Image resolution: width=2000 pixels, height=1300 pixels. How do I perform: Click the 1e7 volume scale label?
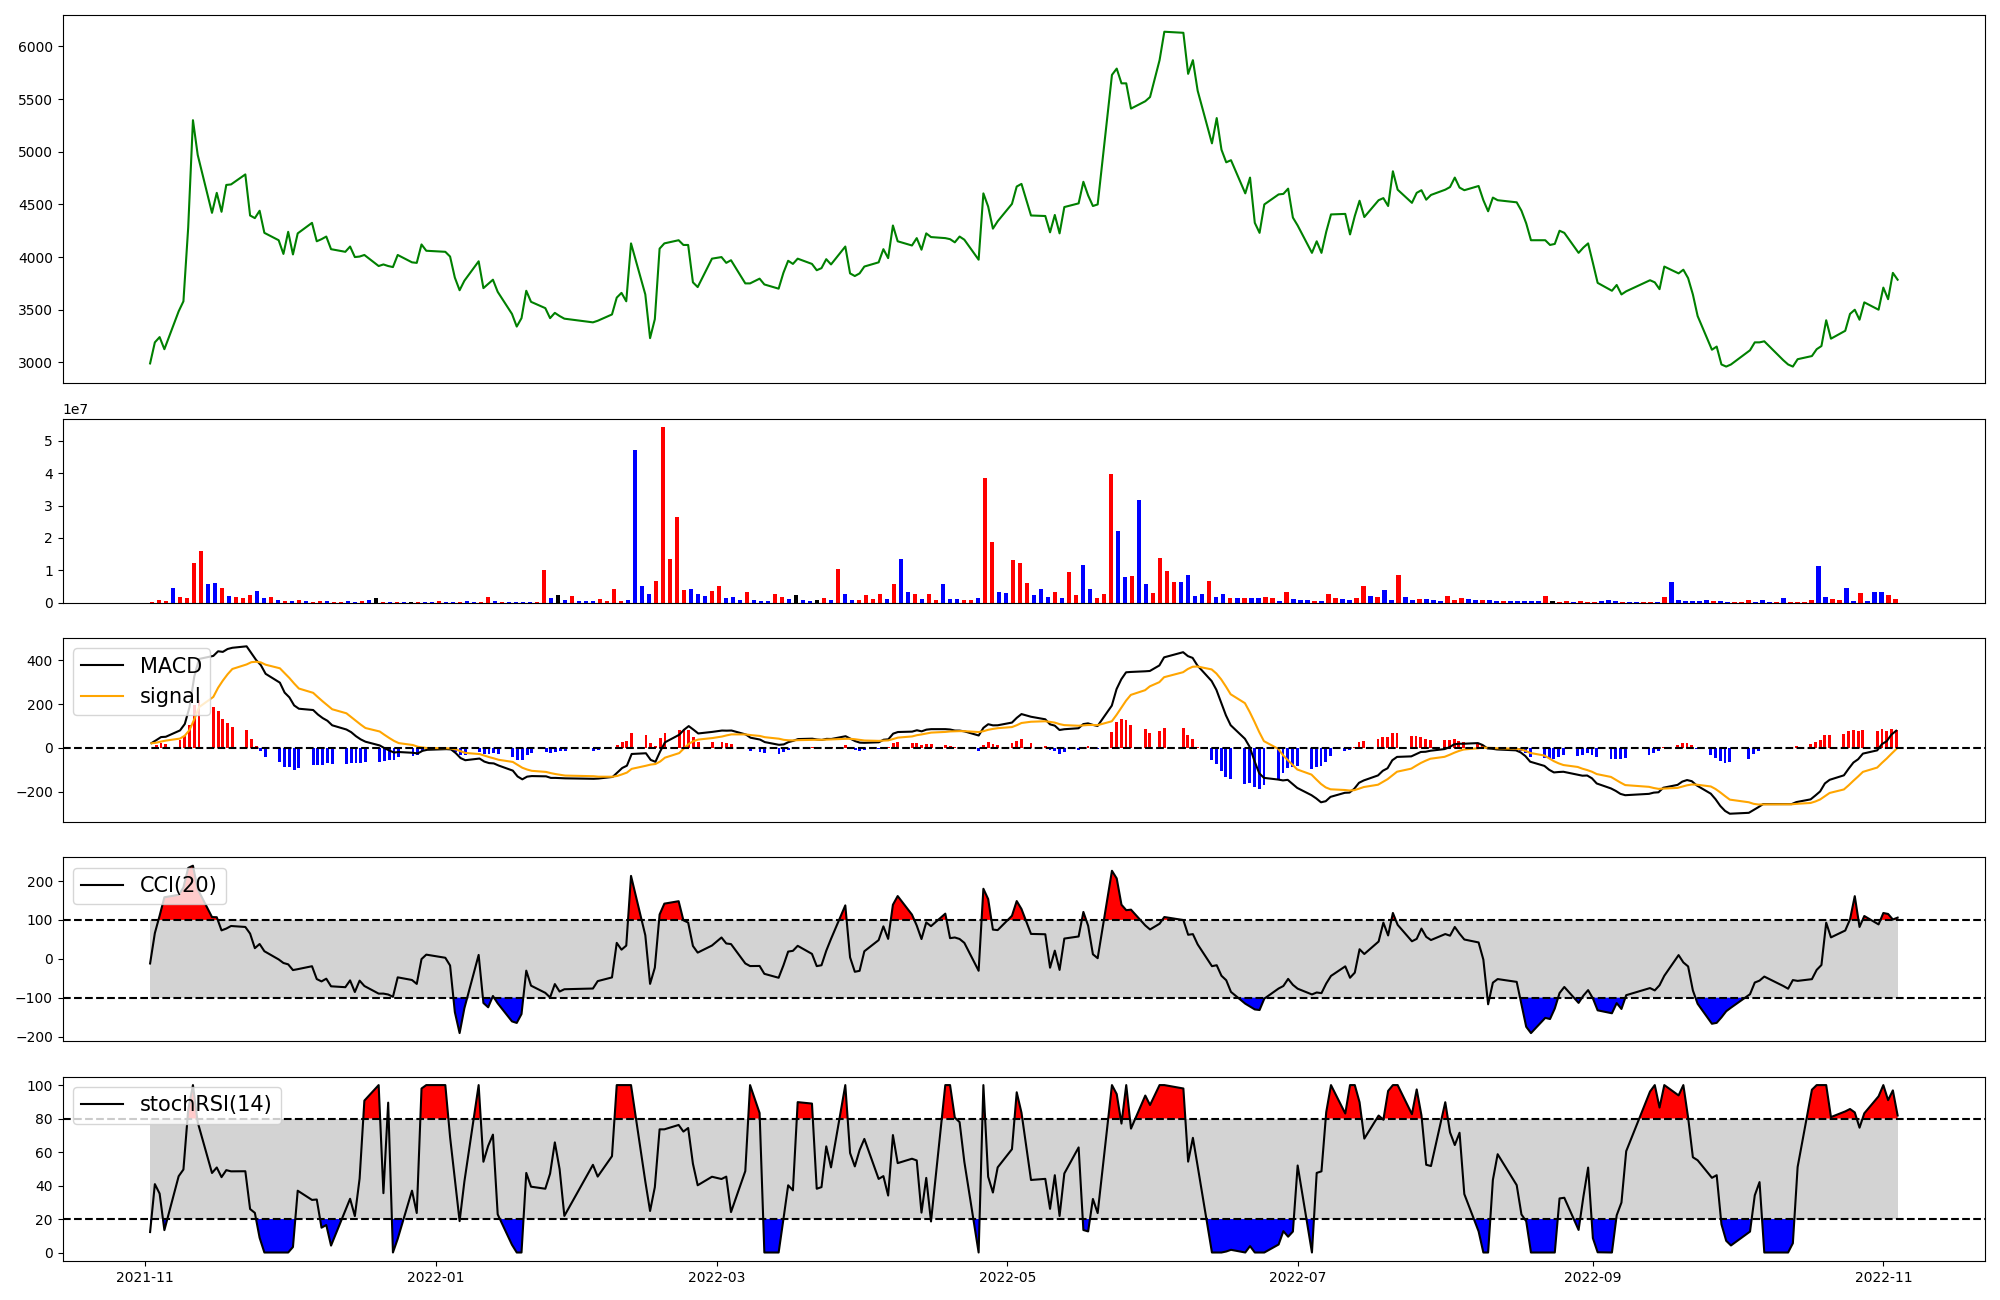point(75,409)
